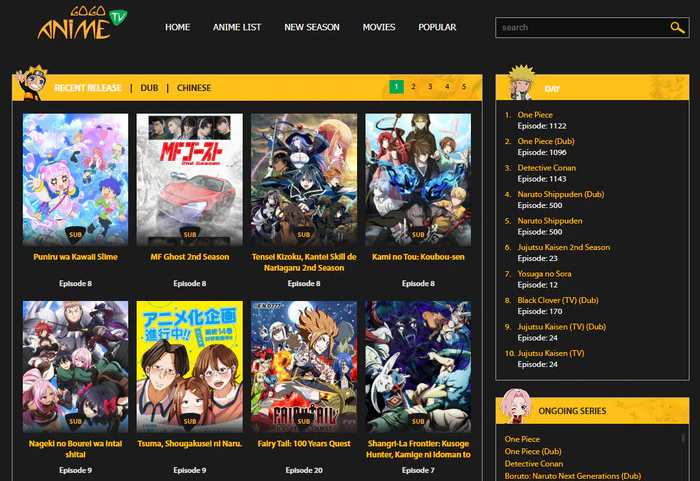Viewport: 700px width, 481px height.
Task: Click the GogoAnime TV logo
Action: [x=83, y=23]
